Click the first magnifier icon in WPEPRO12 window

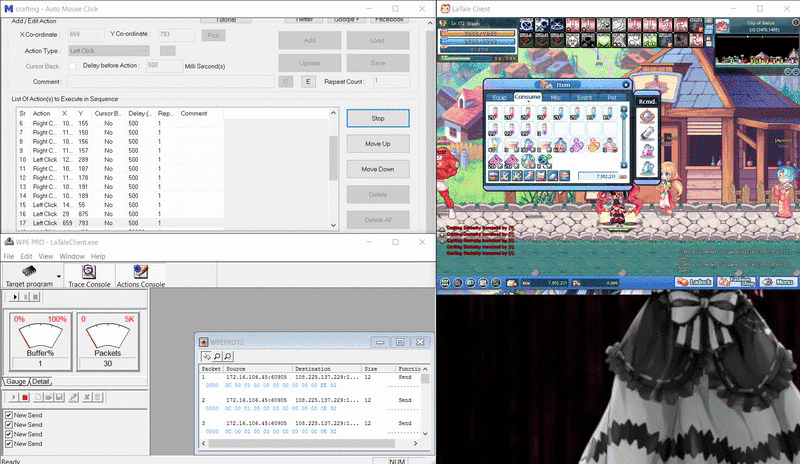tap(217, 356)
